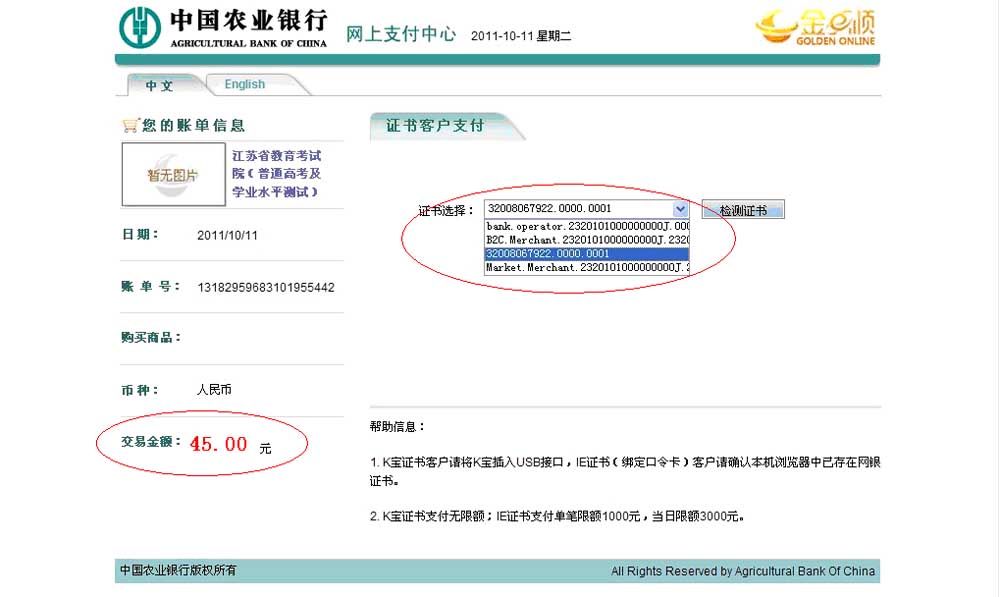1000x597 pixels.
Task: Expand the 证书选择 dropdown arrow
Action: 680,209
